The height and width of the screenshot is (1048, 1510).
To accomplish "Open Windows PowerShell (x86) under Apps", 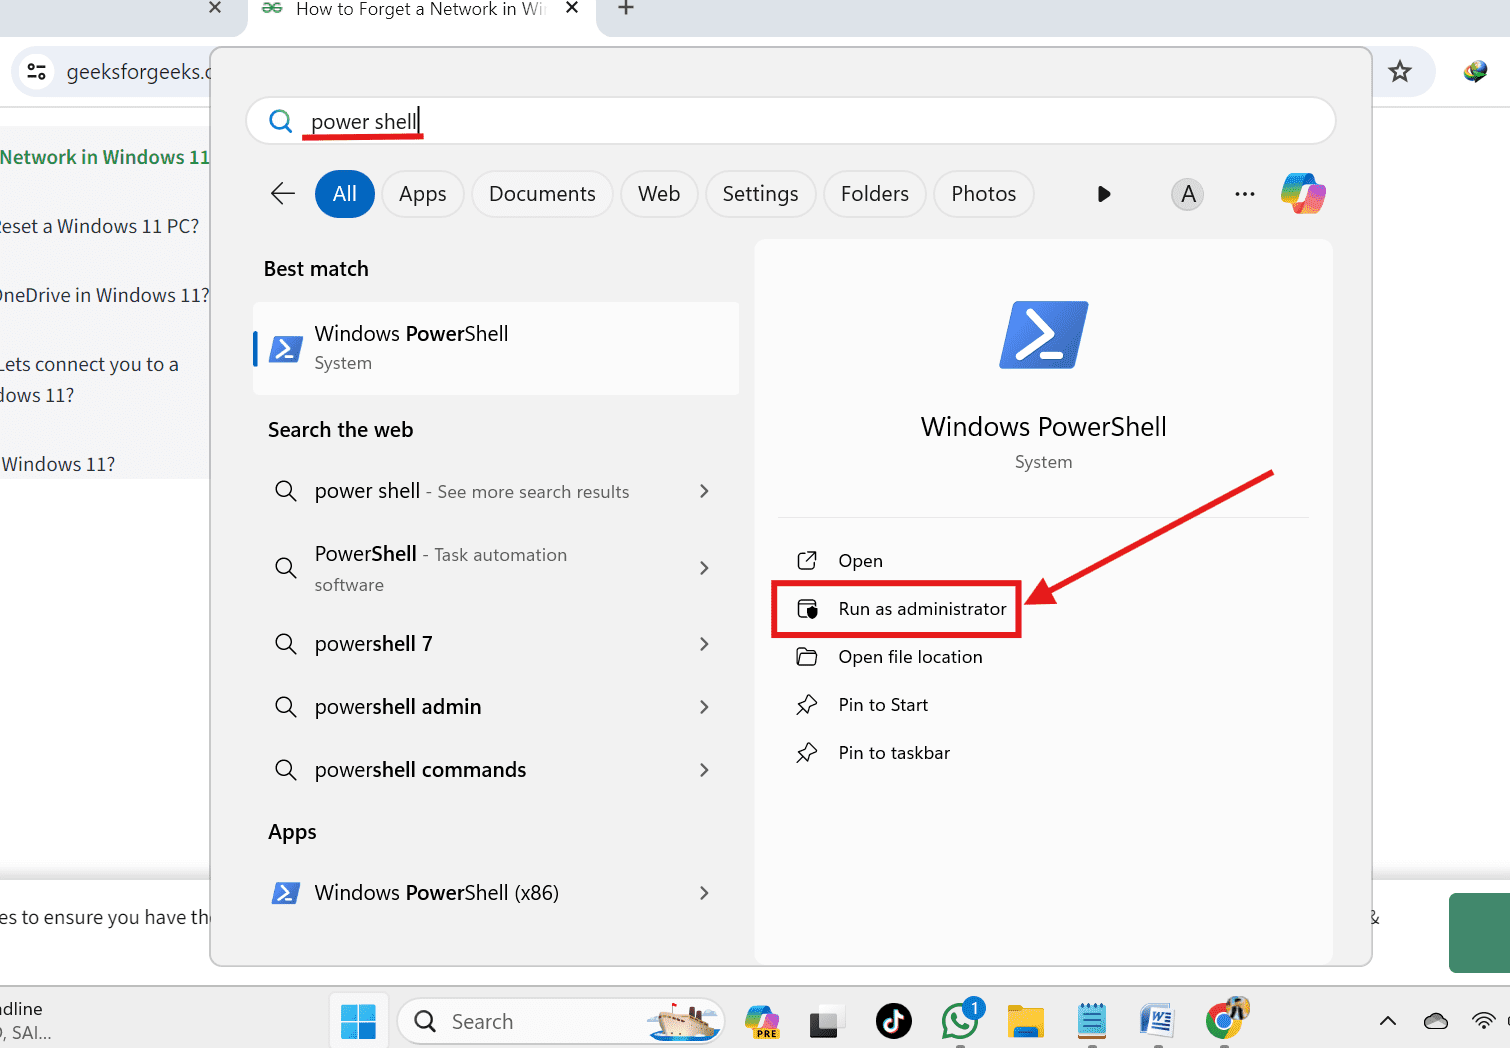I will pos(435,892).
